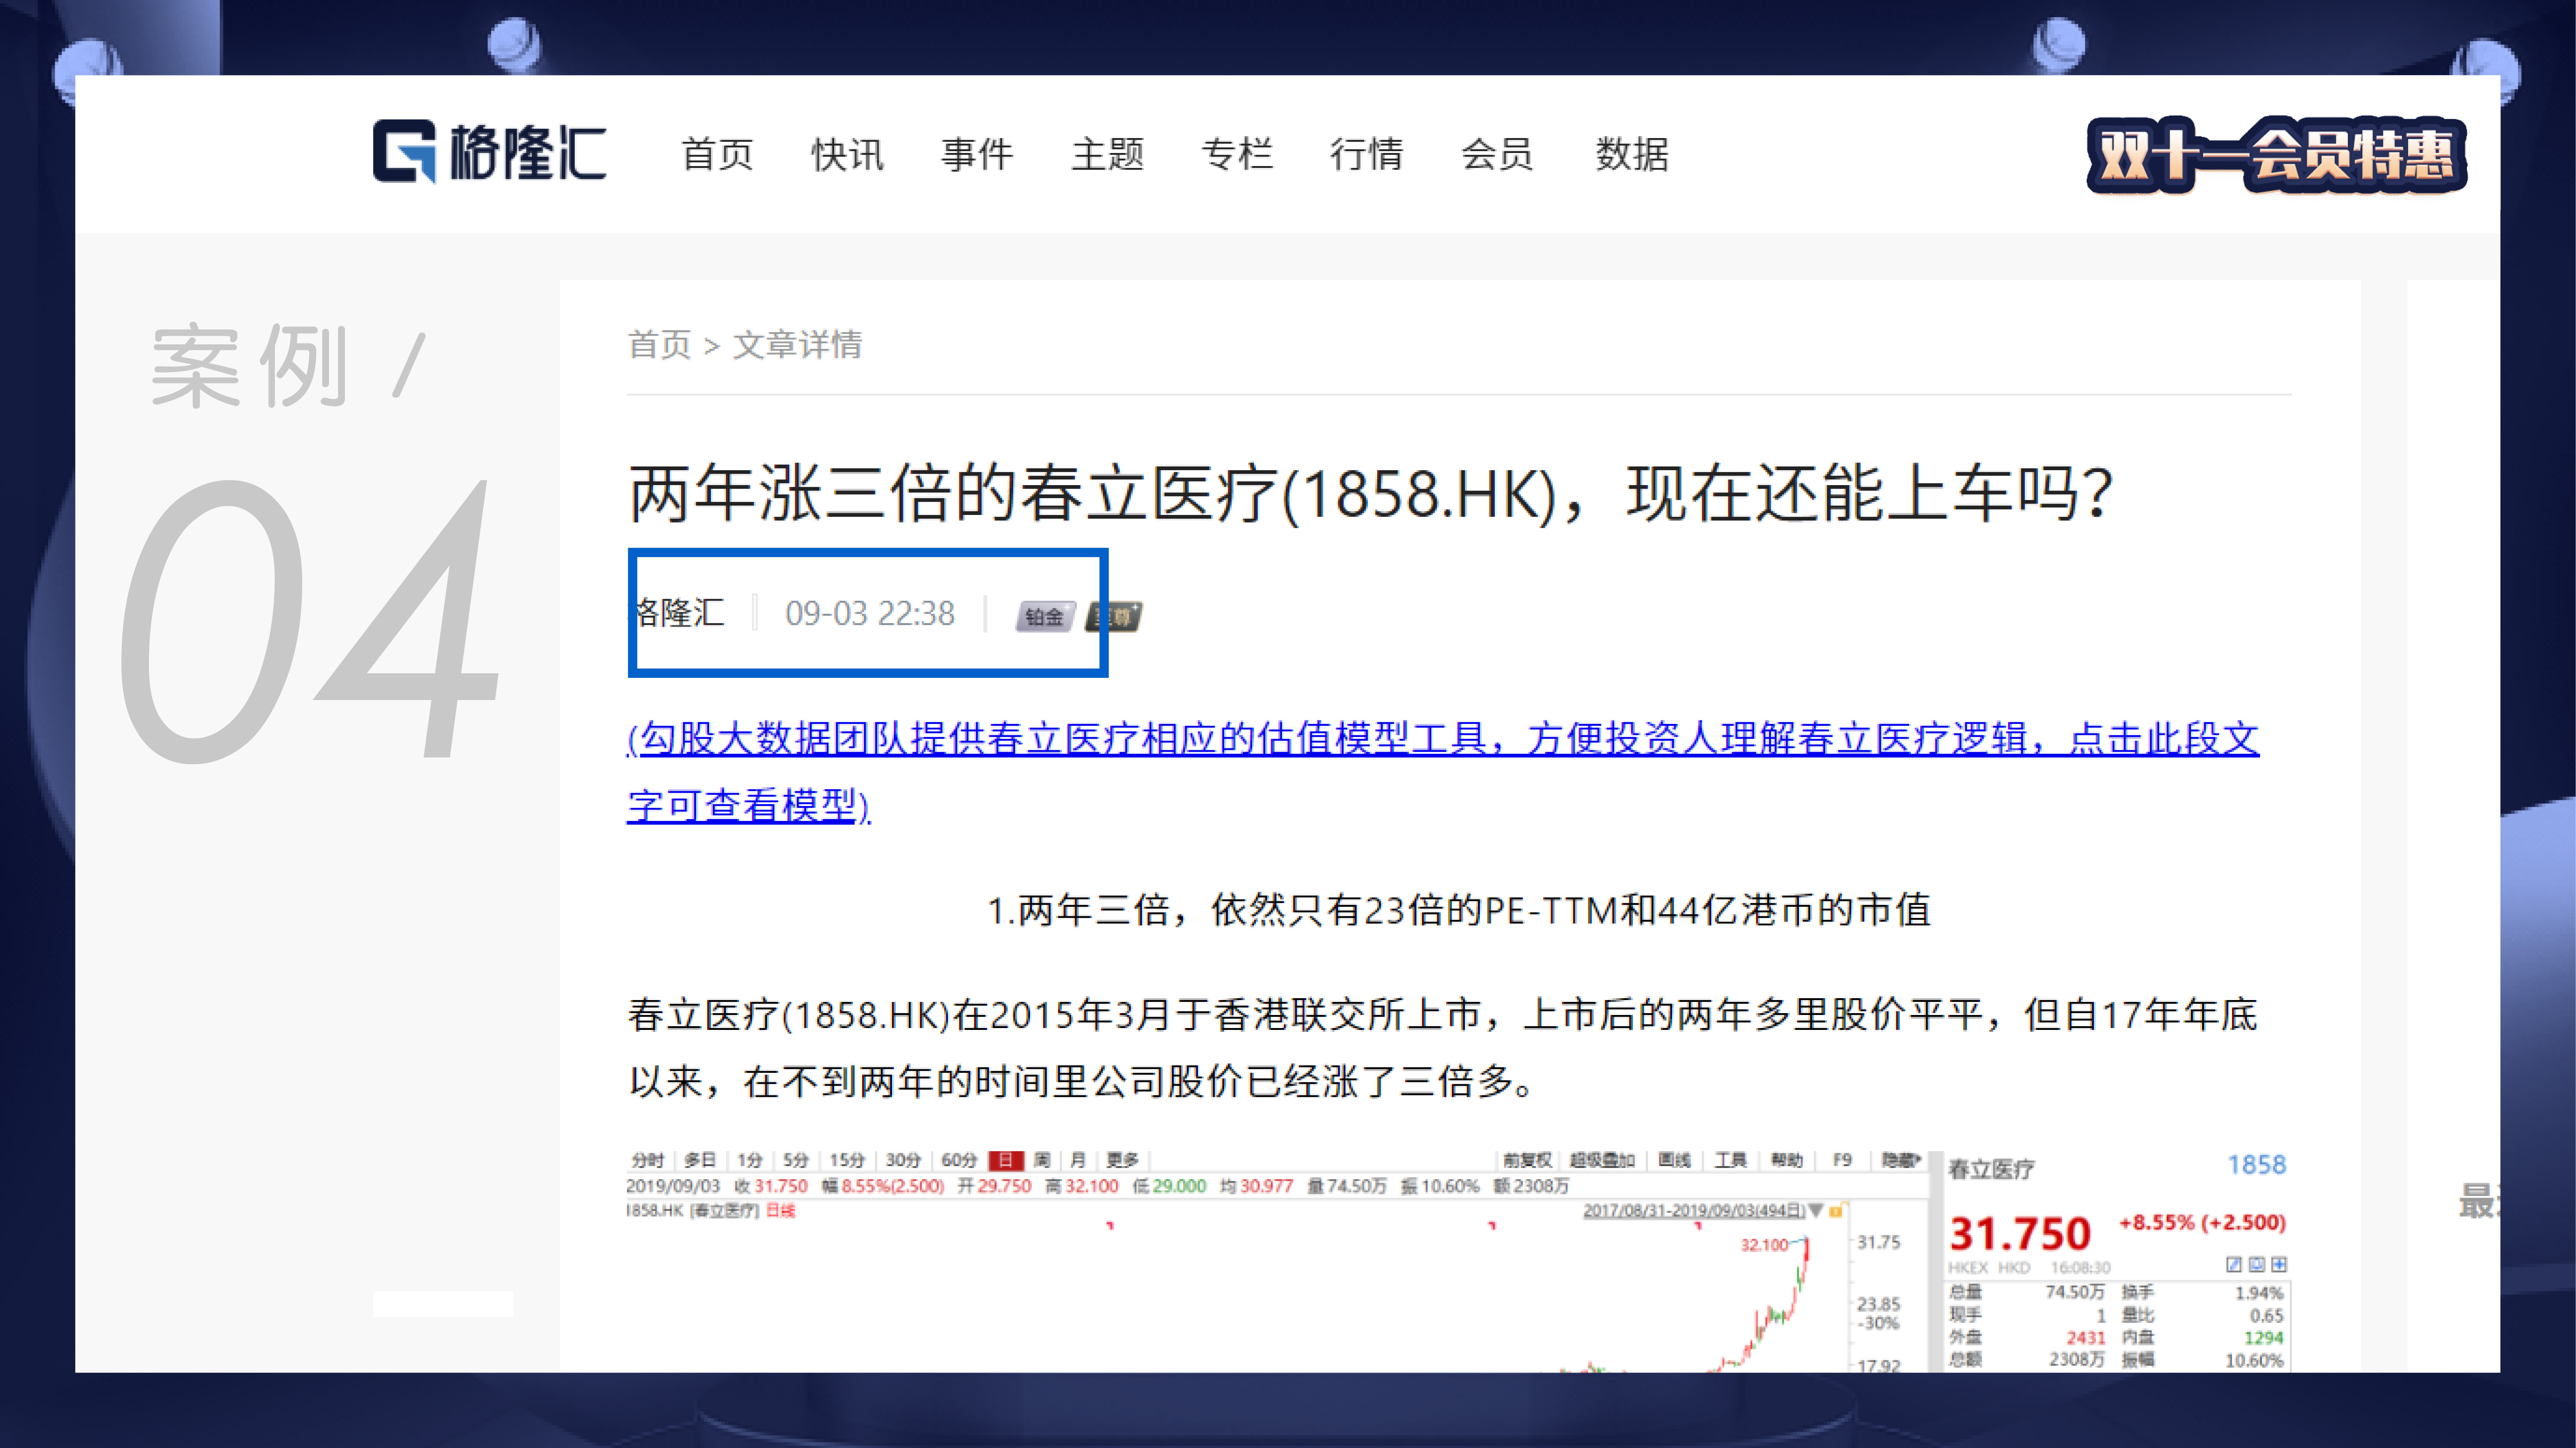
Task: Click the stock code 1858 in quote panel
Action: 2256,1165
